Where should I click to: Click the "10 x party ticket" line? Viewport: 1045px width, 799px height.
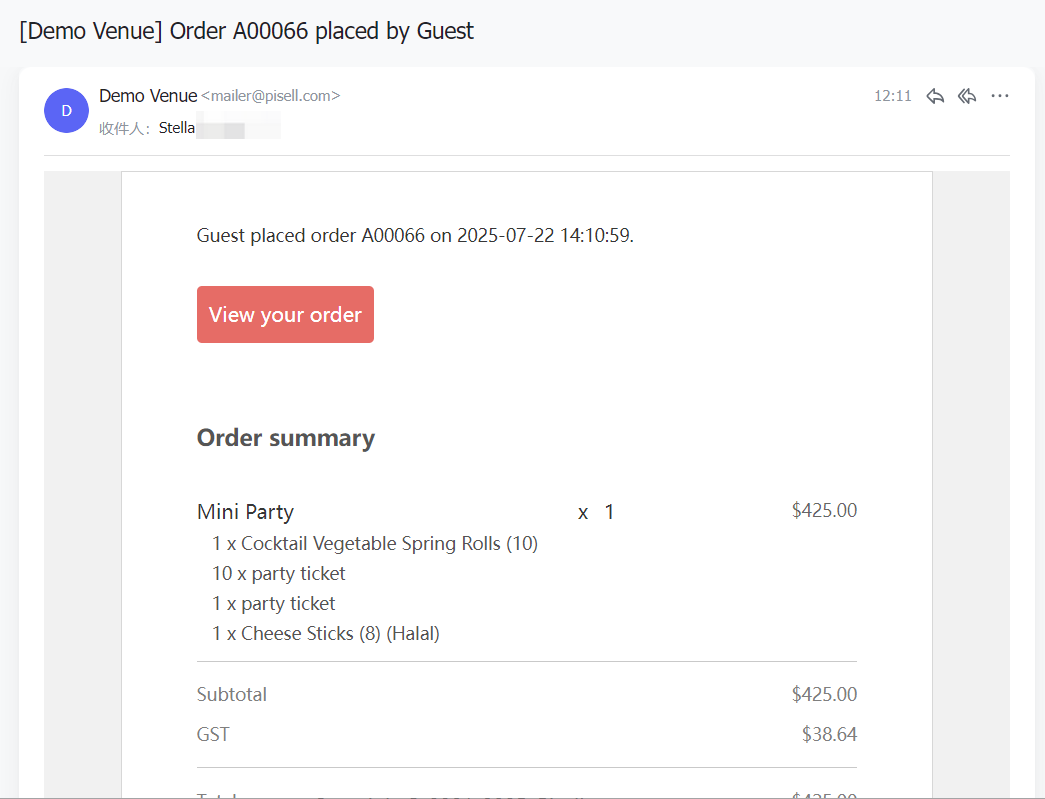(x=279, y=574)
